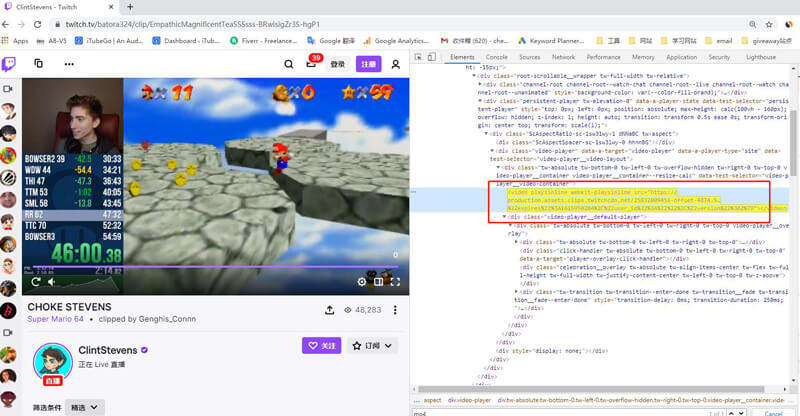Open the Twitch three-dots more menu
The height and width of the screenshot is (416, 800).
click(69, 64)
